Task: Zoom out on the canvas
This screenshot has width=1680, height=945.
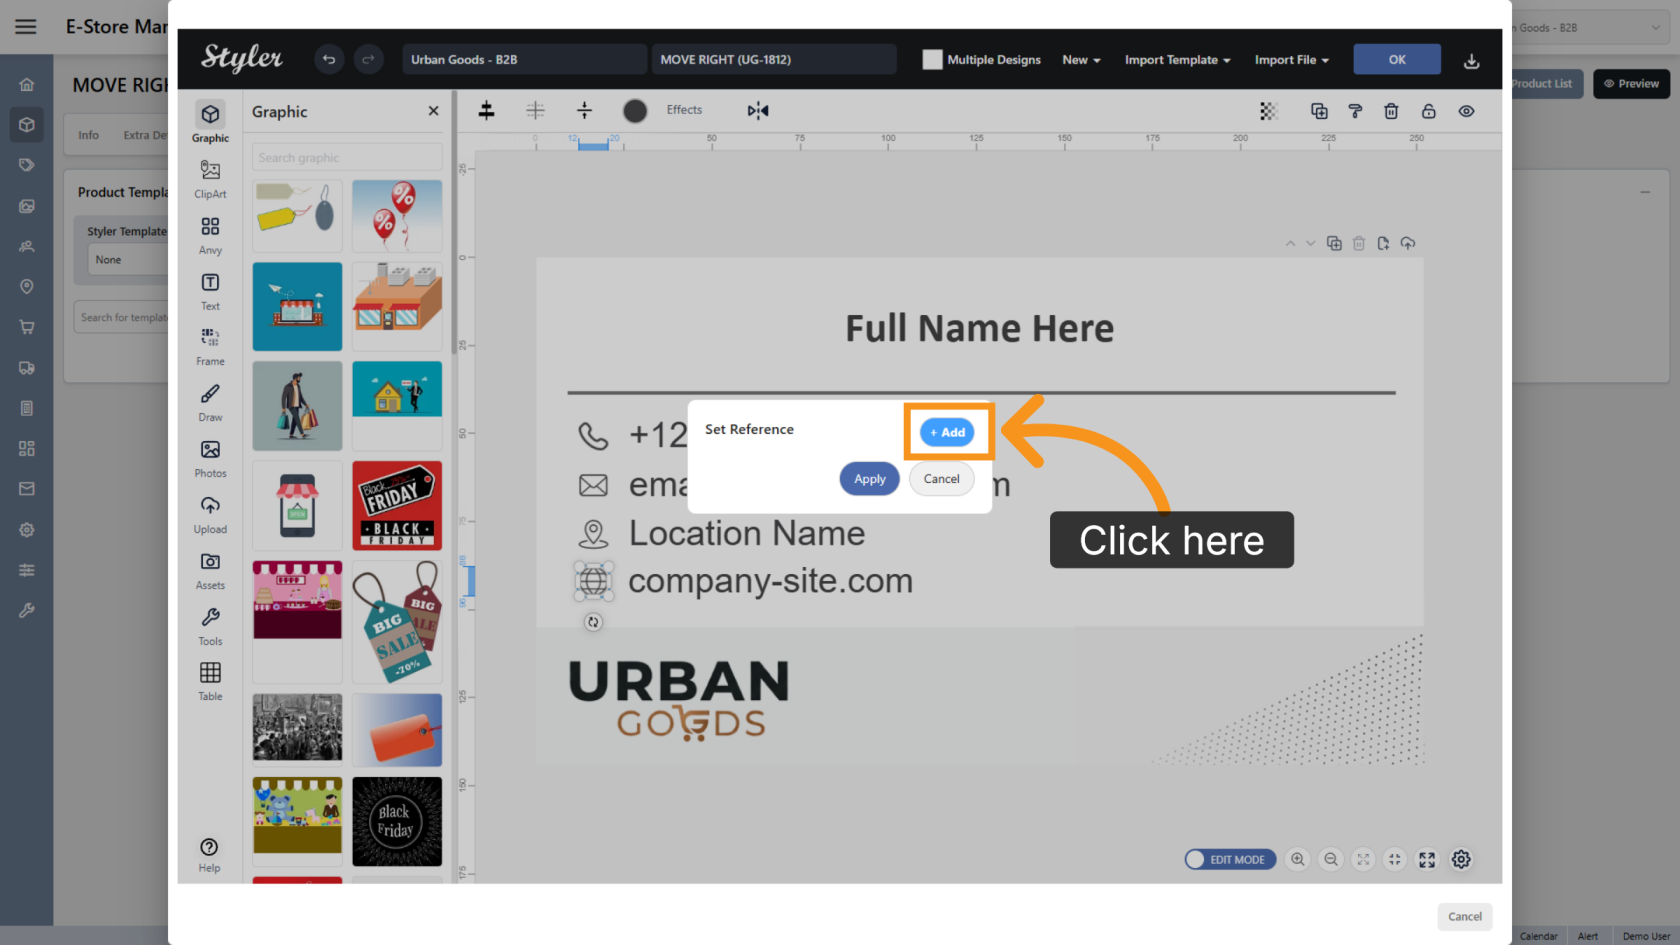Action: click(1331, 859)
